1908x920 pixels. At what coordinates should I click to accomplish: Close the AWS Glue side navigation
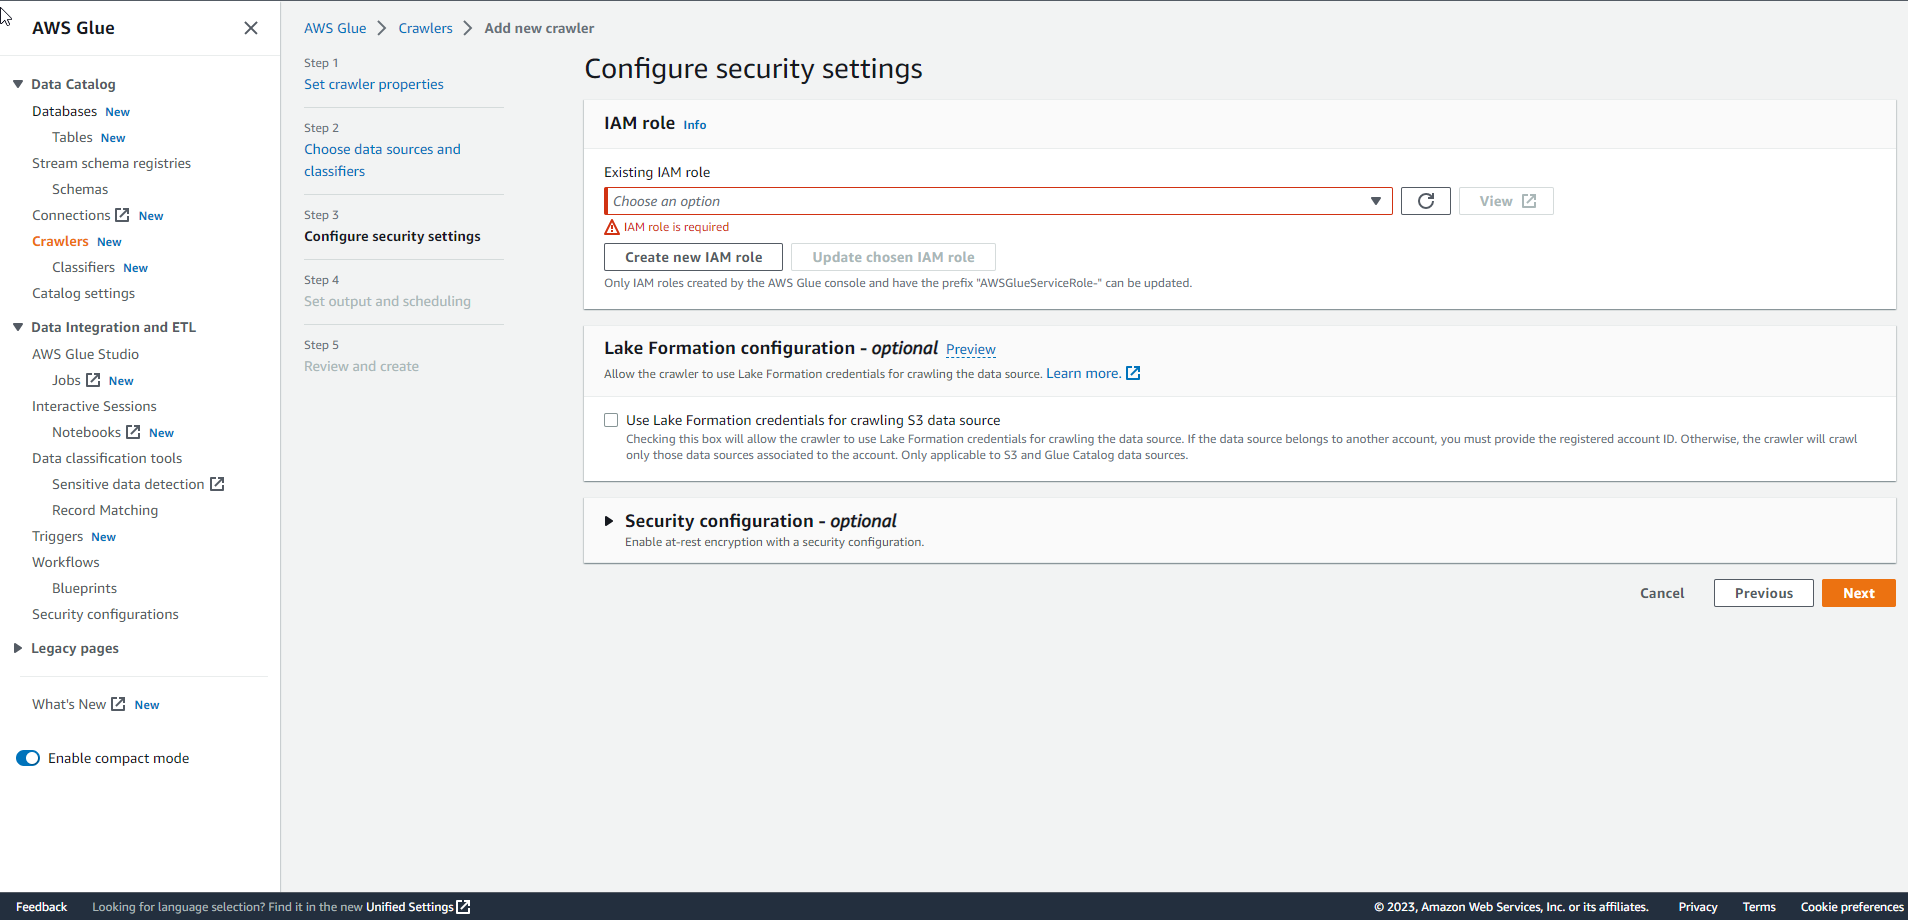point(251,28)
